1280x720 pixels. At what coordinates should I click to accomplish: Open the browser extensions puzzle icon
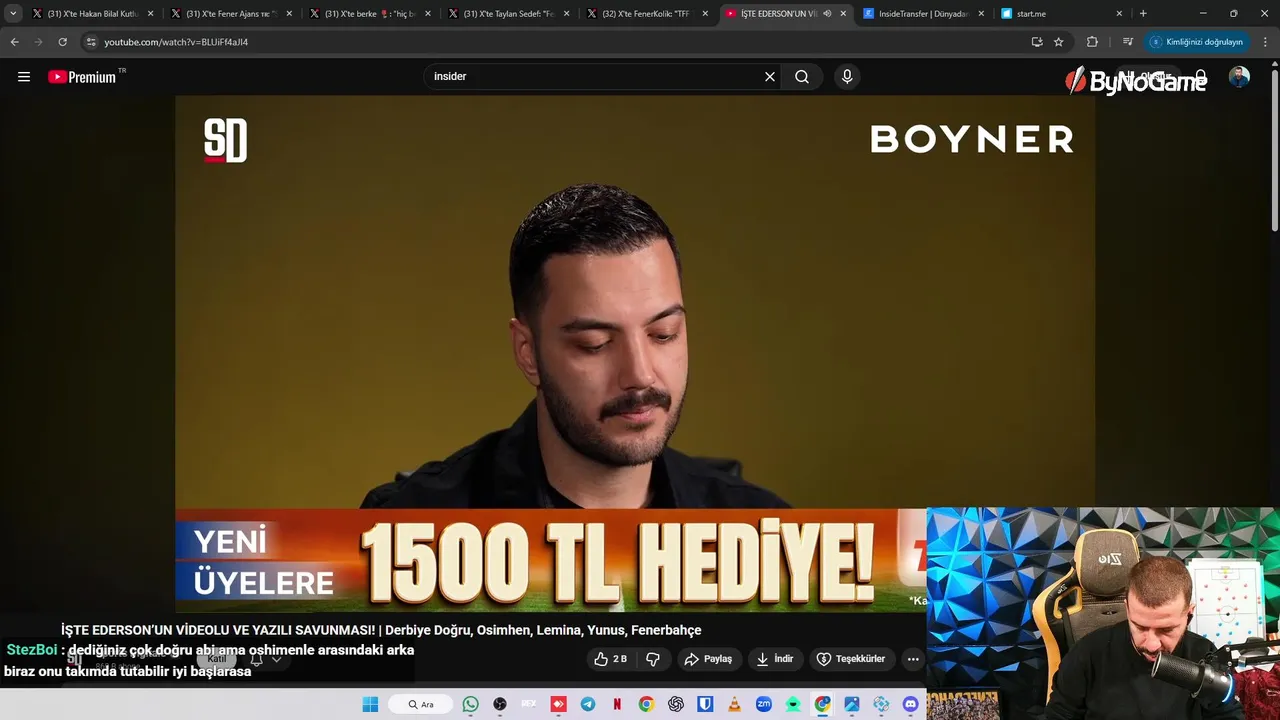coord(1092,42)
